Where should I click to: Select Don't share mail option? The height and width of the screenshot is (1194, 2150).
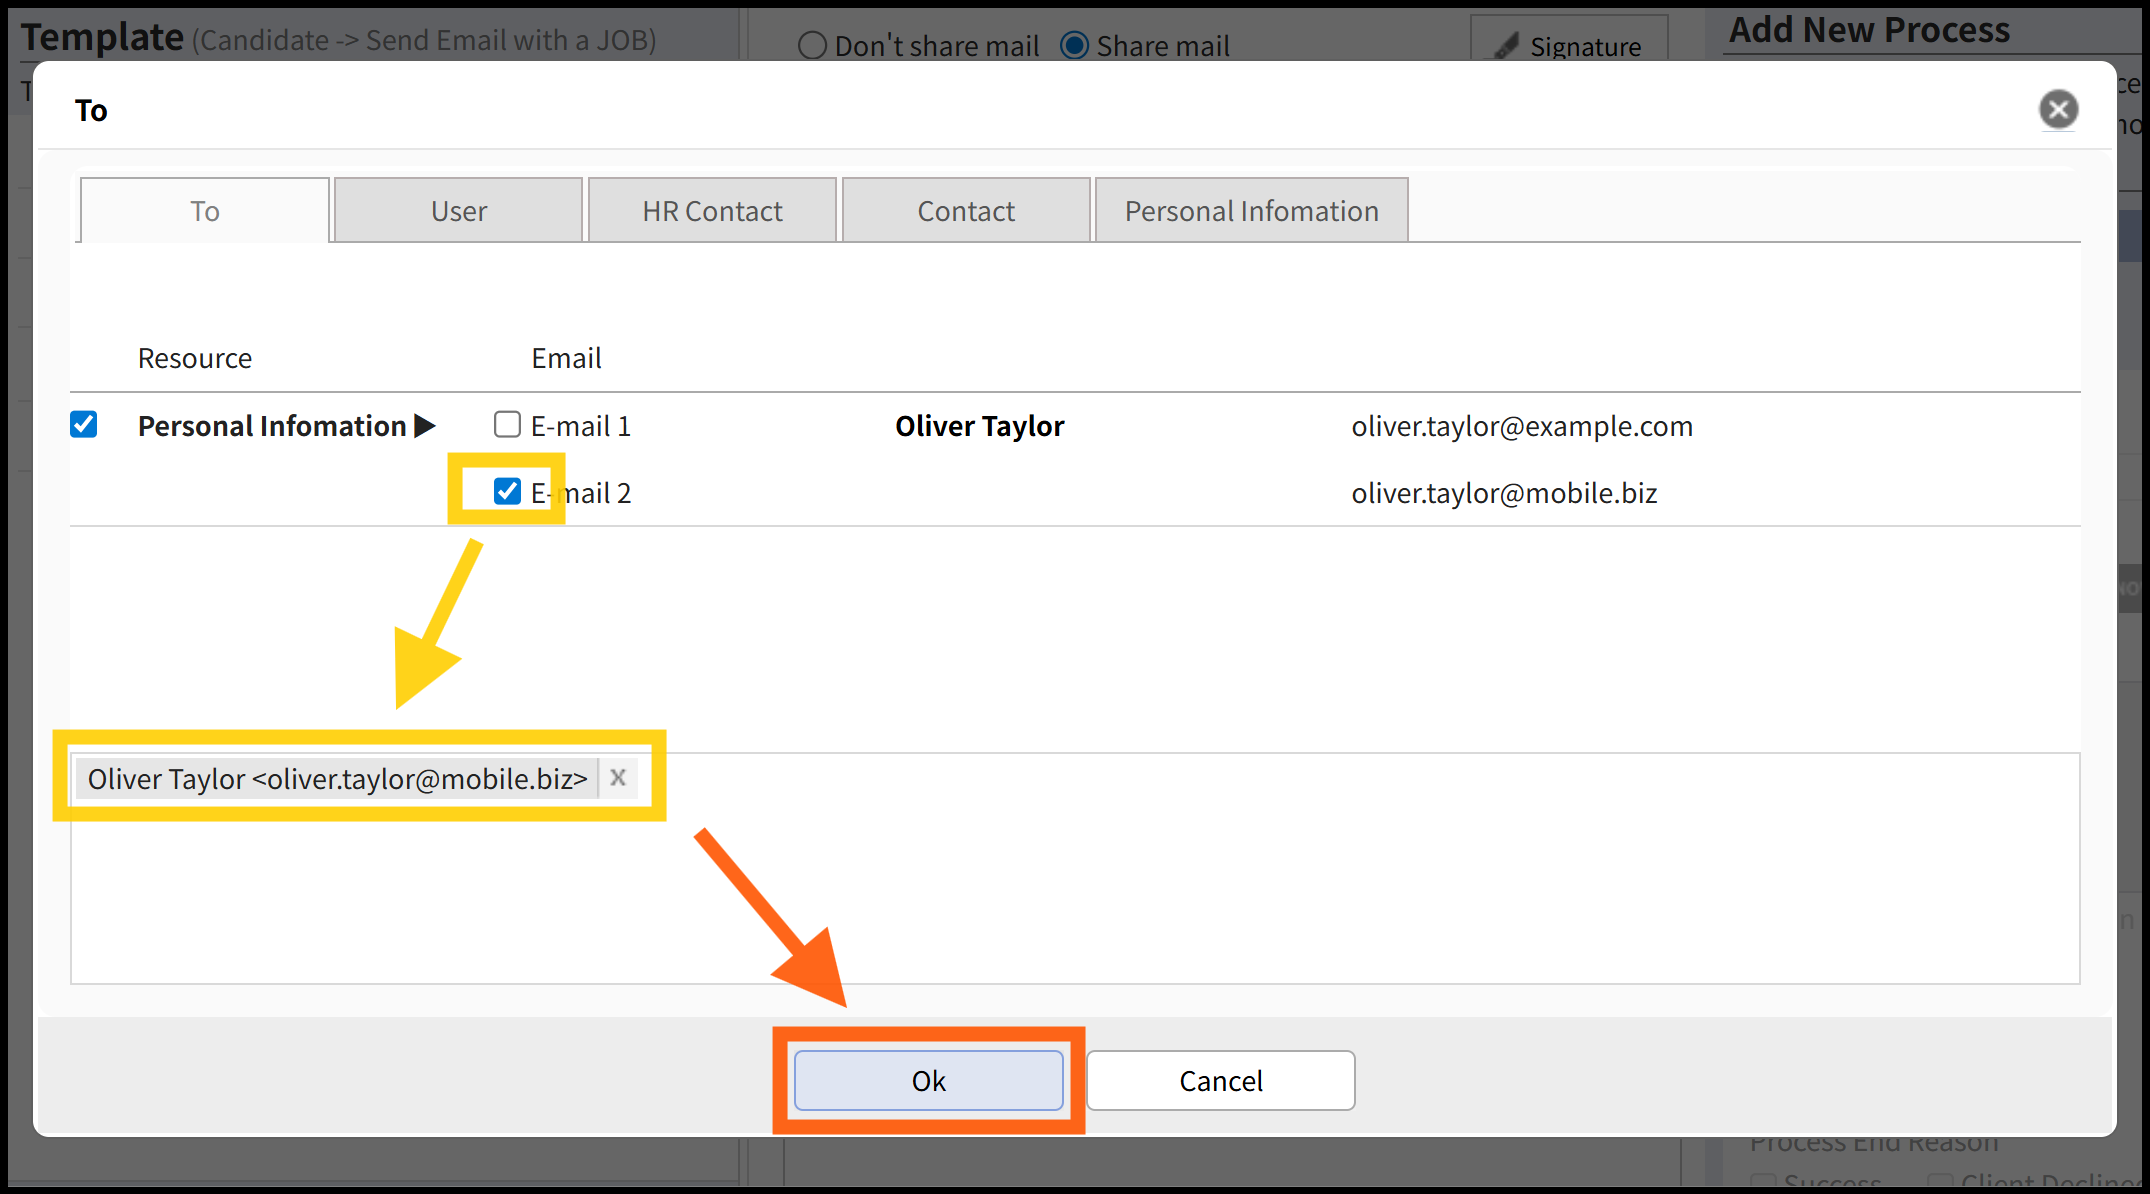812,46
